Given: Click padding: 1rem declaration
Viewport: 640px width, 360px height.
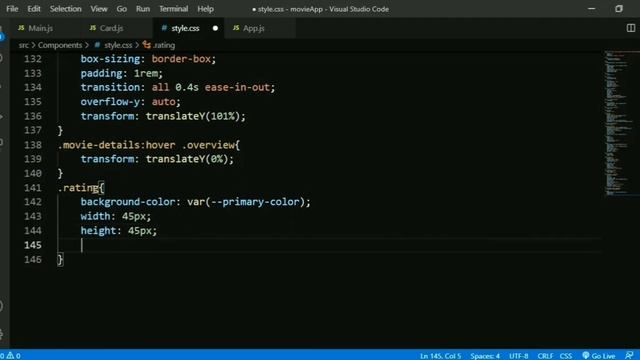Looking at the screenshot, I should [121, 73].
